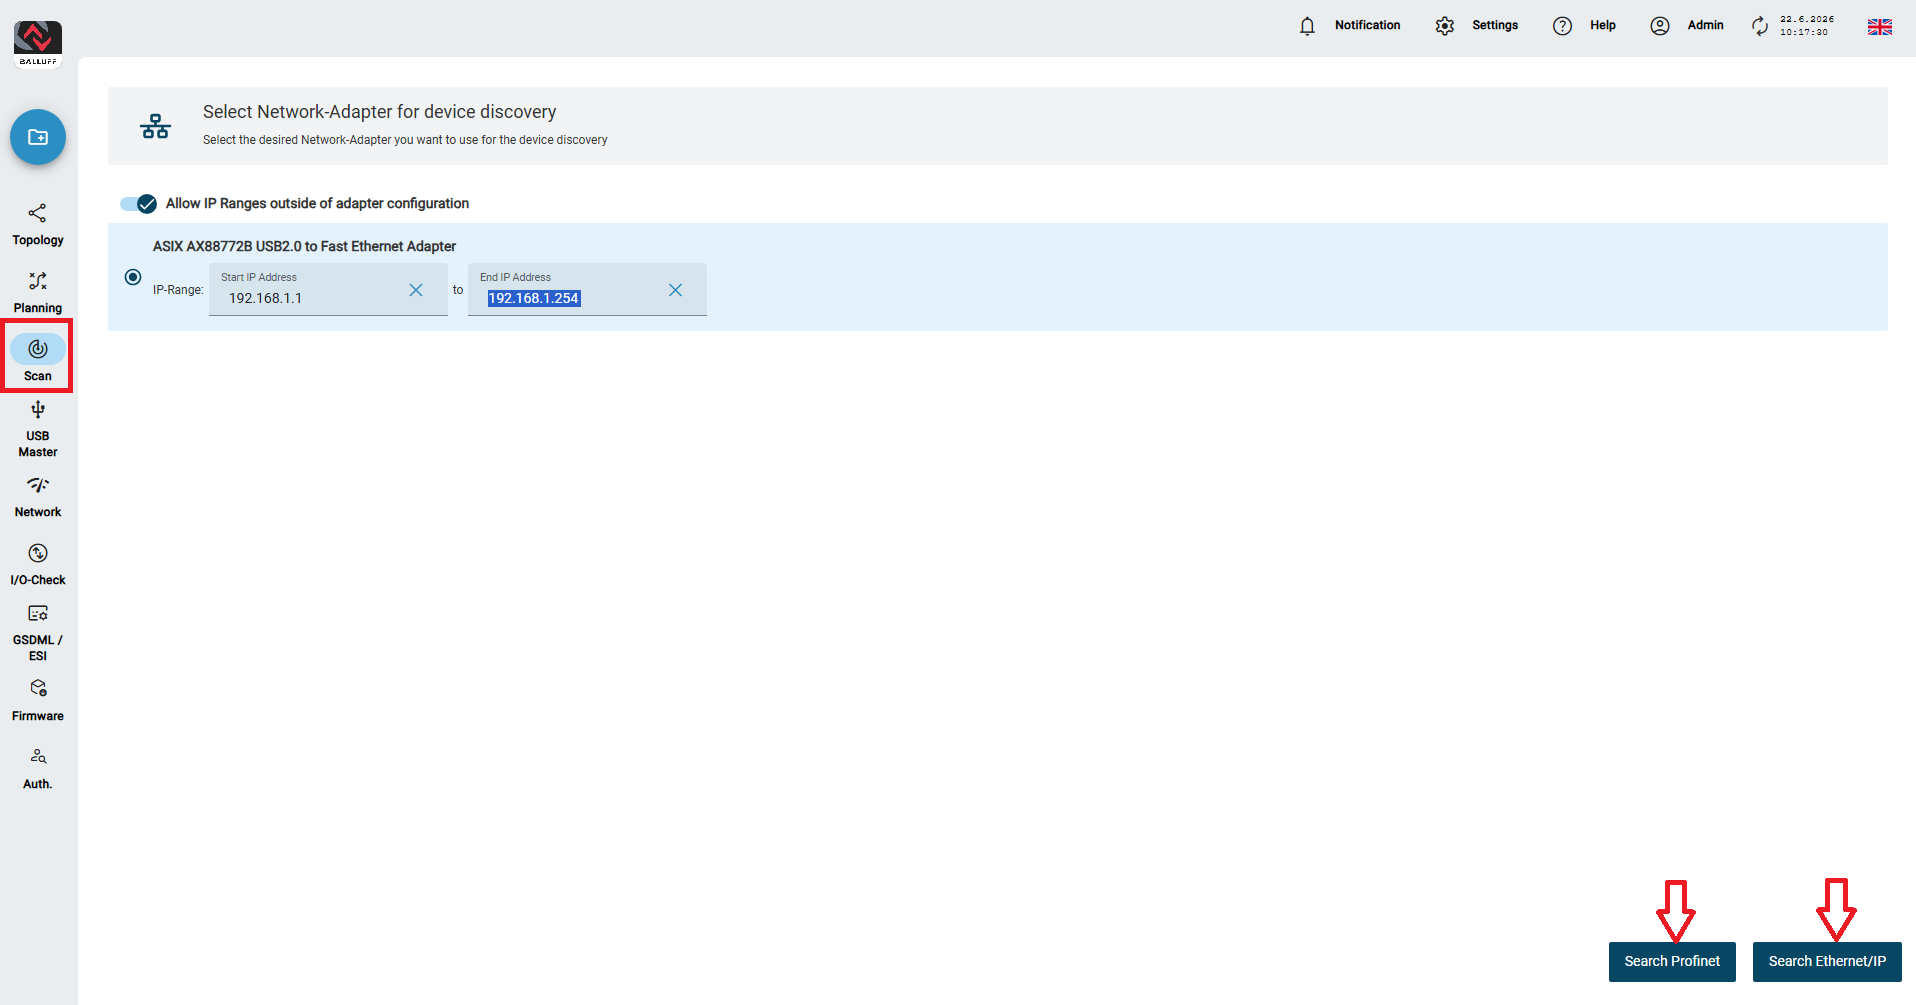Image resolution: width=1916 pixels, height=1005 pixels.
Task: Open the Firmware sidebar item
Action: coord(38,701)
